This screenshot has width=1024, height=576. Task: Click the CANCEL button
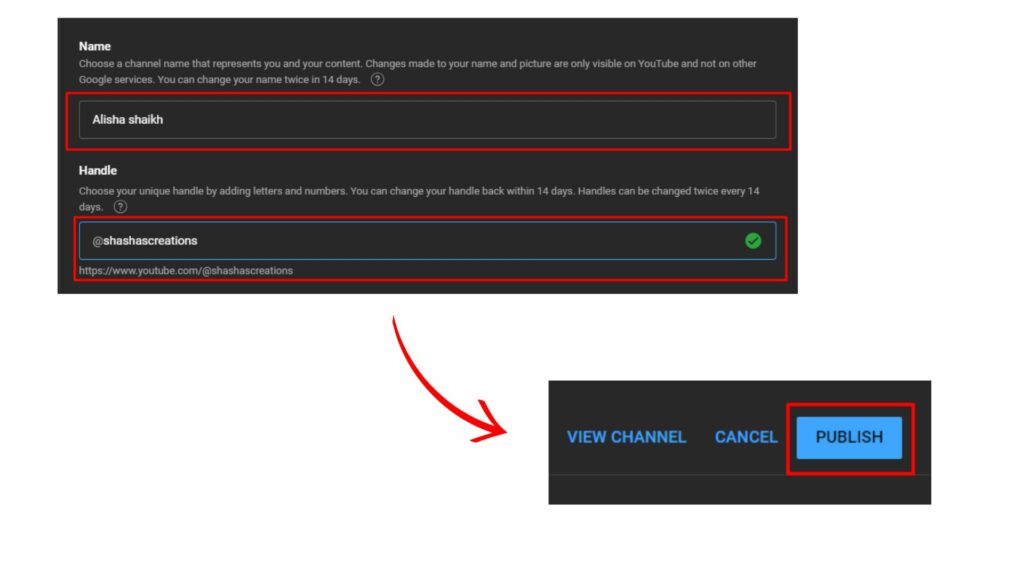(746, 437)
